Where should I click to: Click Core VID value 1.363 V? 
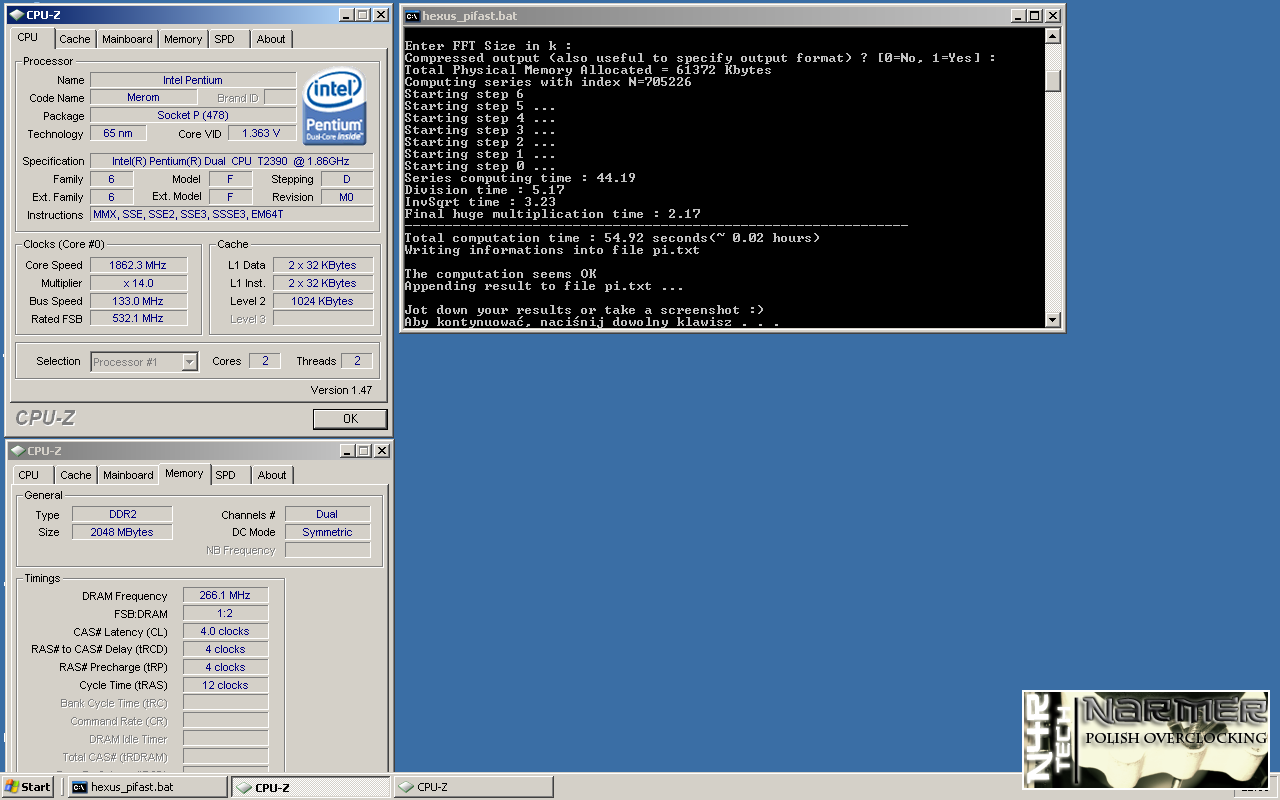[x=262, y=134]
